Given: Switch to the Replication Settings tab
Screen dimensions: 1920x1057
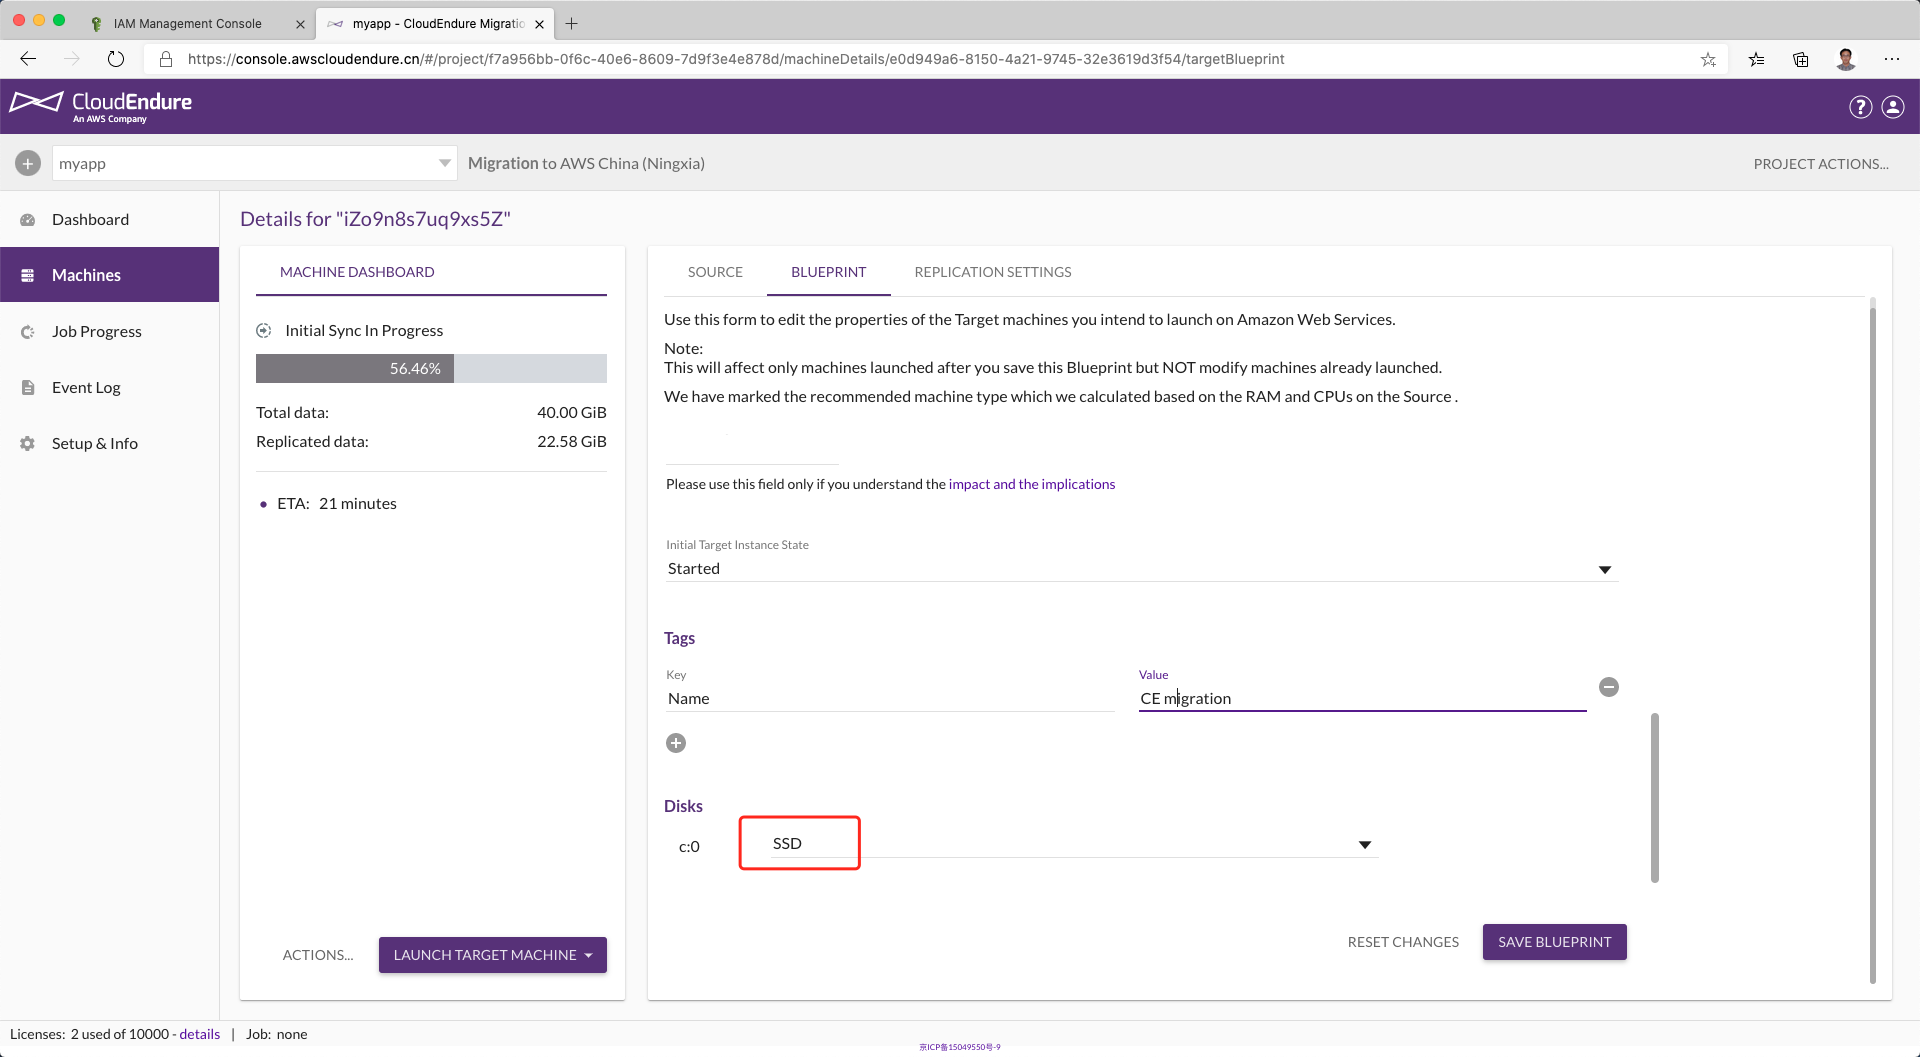Looking at the screenshot, I should [x=992, y=272].
